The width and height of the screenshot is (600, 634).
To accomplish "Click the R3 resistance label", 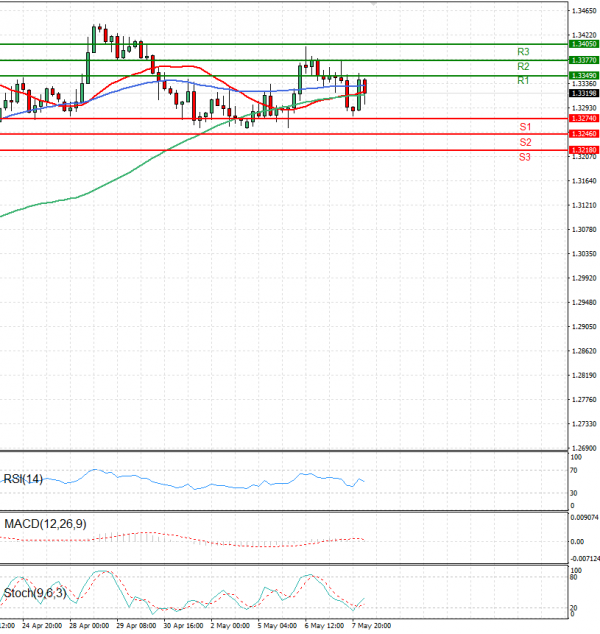I will click(523, 52).
